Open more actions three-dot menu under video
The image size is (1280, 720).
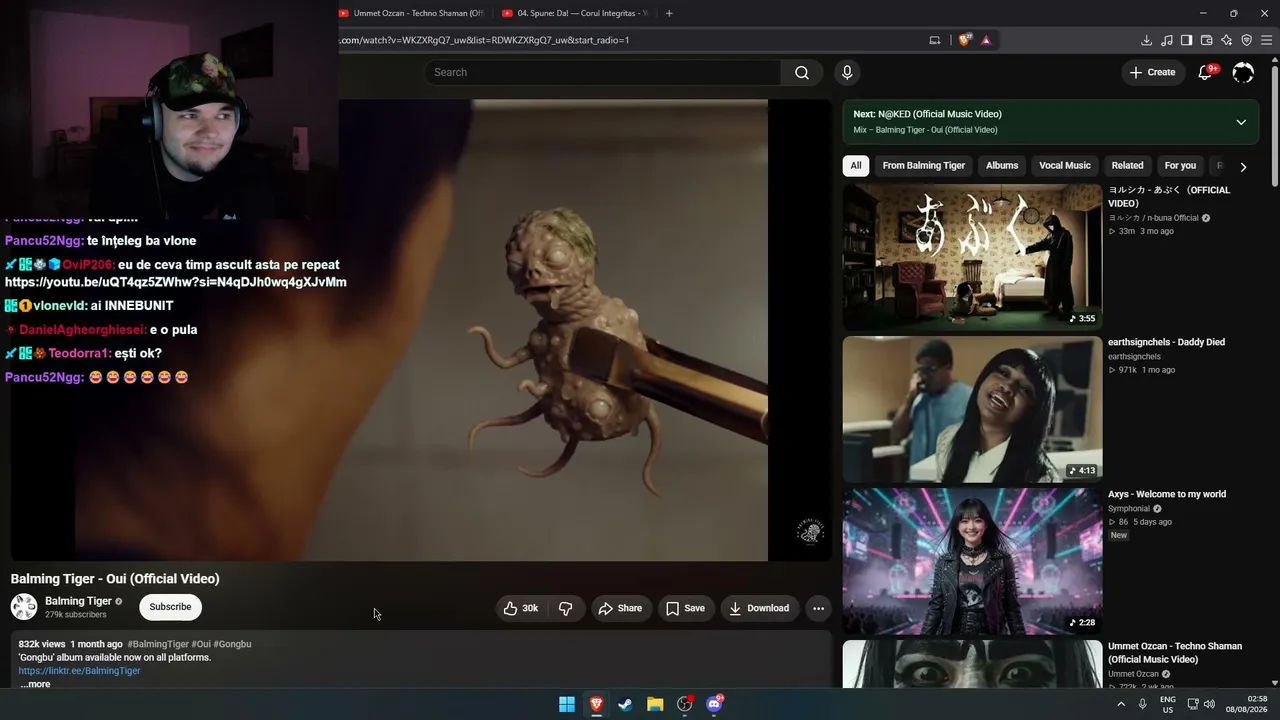pyautogui.click(x=818, y=608)
